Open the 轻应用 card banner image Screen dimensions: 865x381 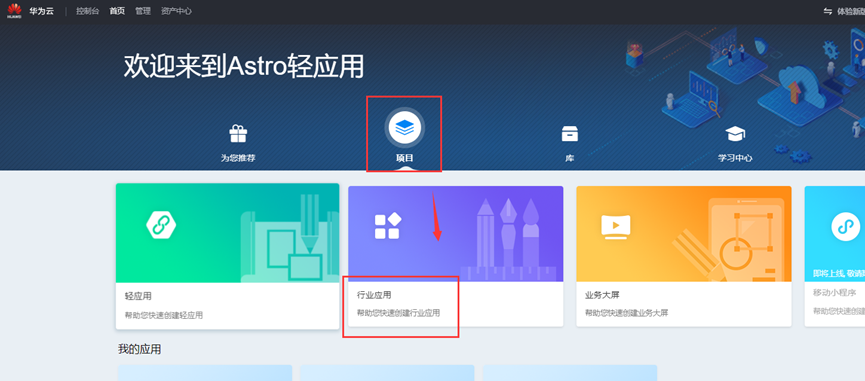[227, 233]
